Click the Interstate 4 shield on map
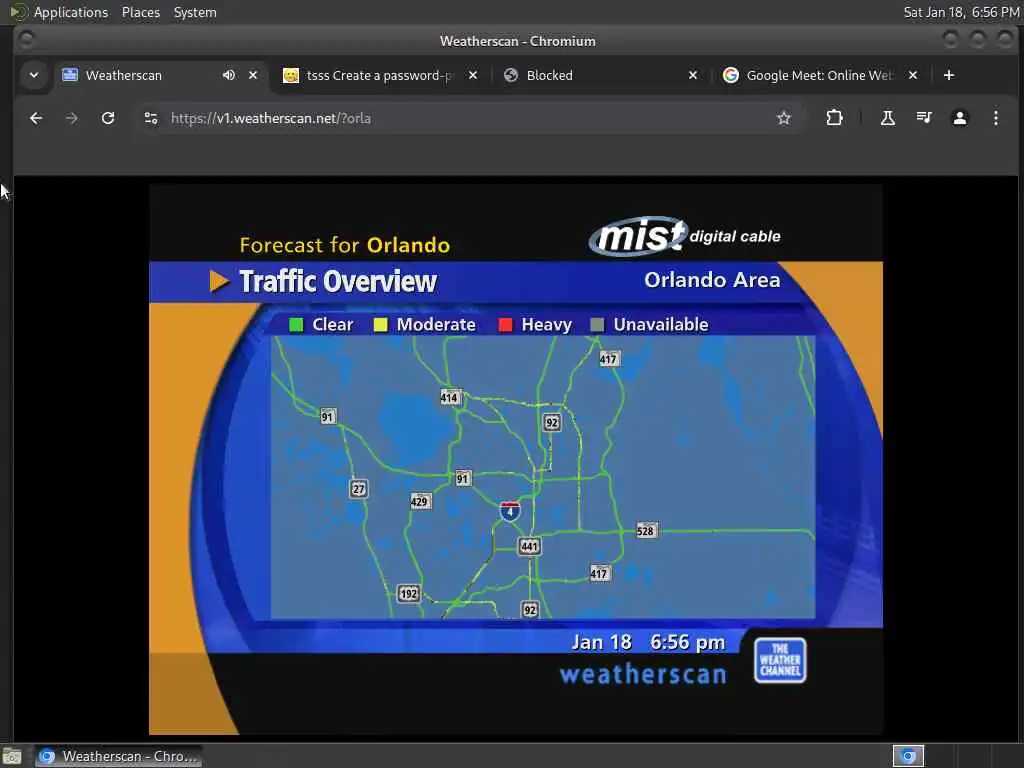The height and width of the screenshot is (768, 1024). [510, 511]
